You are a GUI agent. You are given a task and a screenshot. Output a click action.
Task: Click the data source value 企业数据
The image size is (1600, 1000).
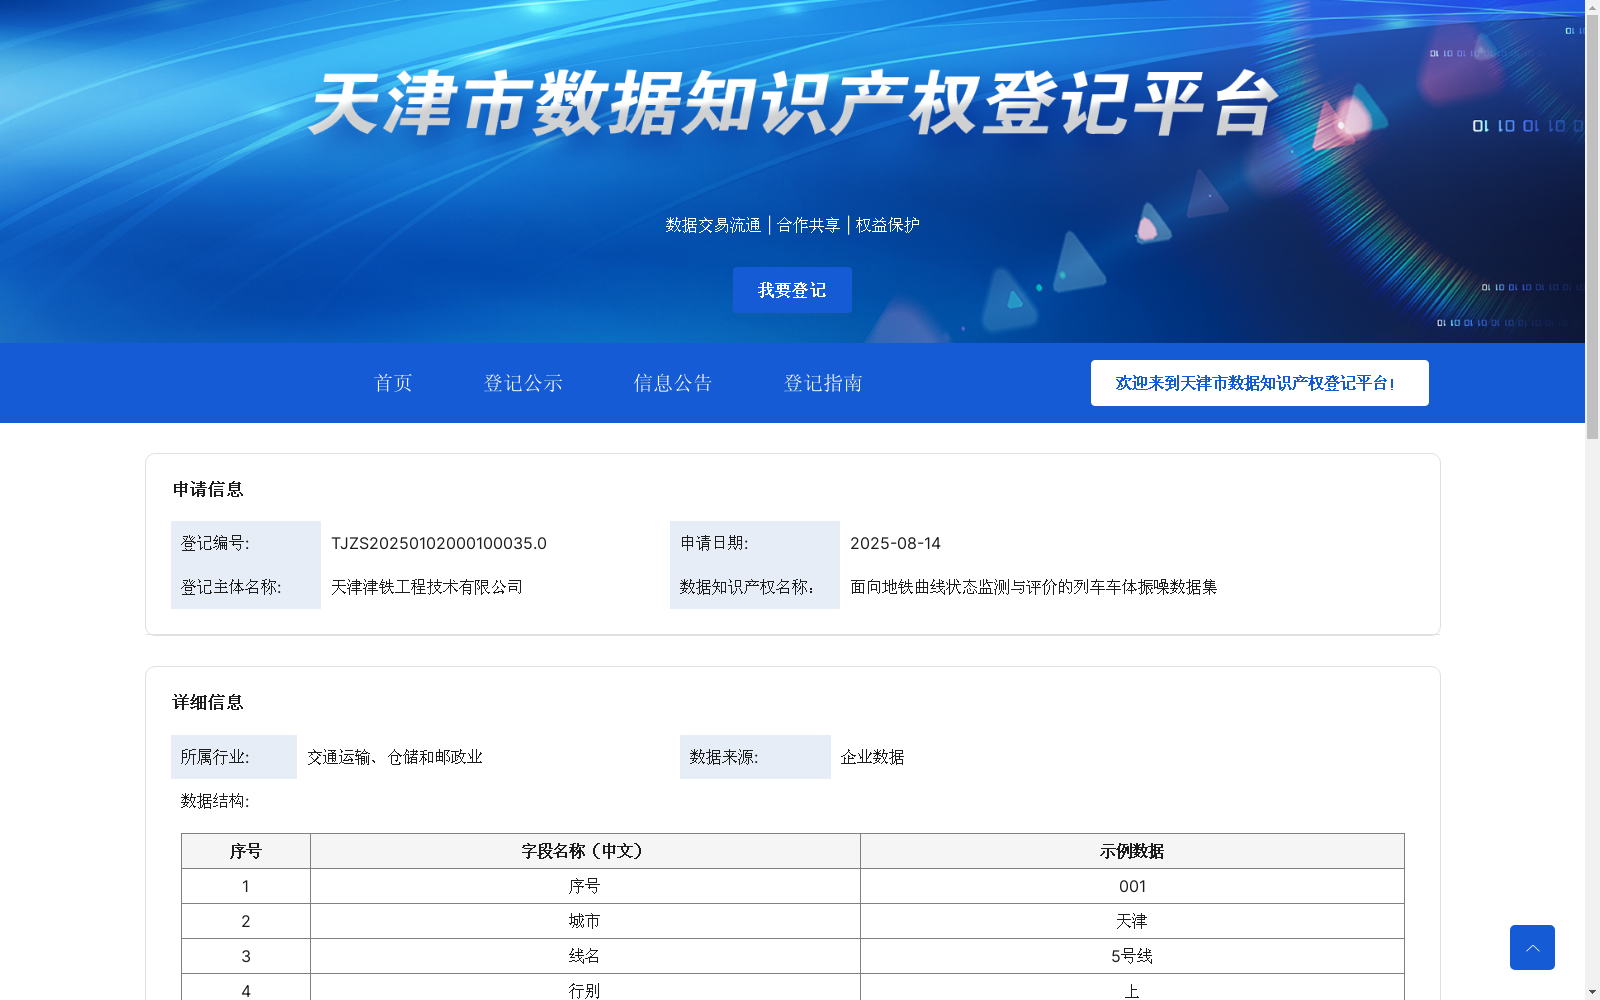pyautogui.click(x=872, y=757)
